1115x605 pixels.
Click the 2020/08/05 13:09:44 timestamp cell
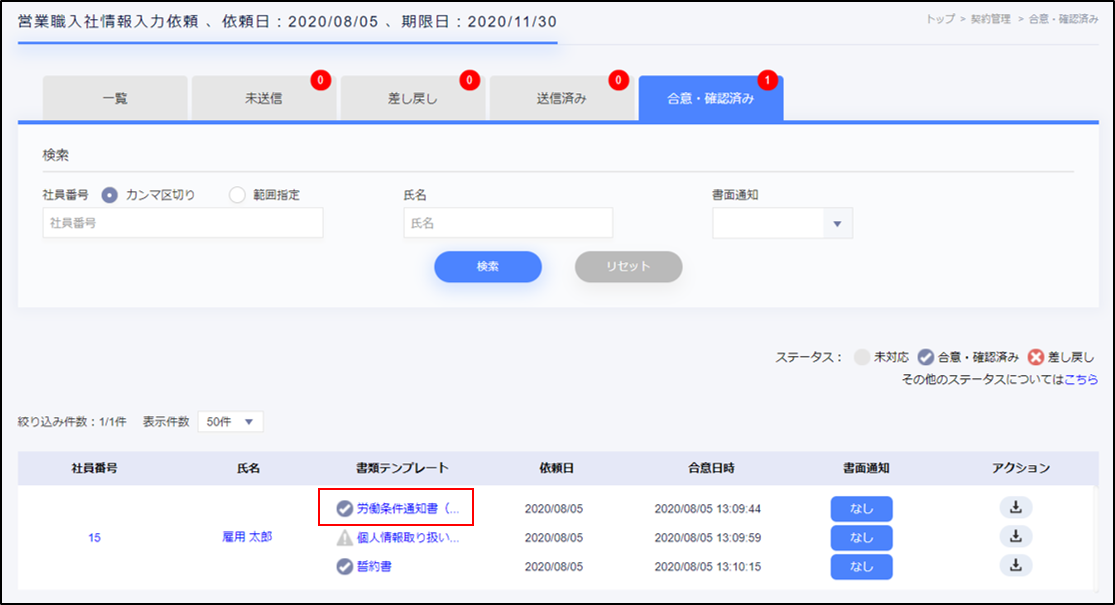(x=708, y=508)
